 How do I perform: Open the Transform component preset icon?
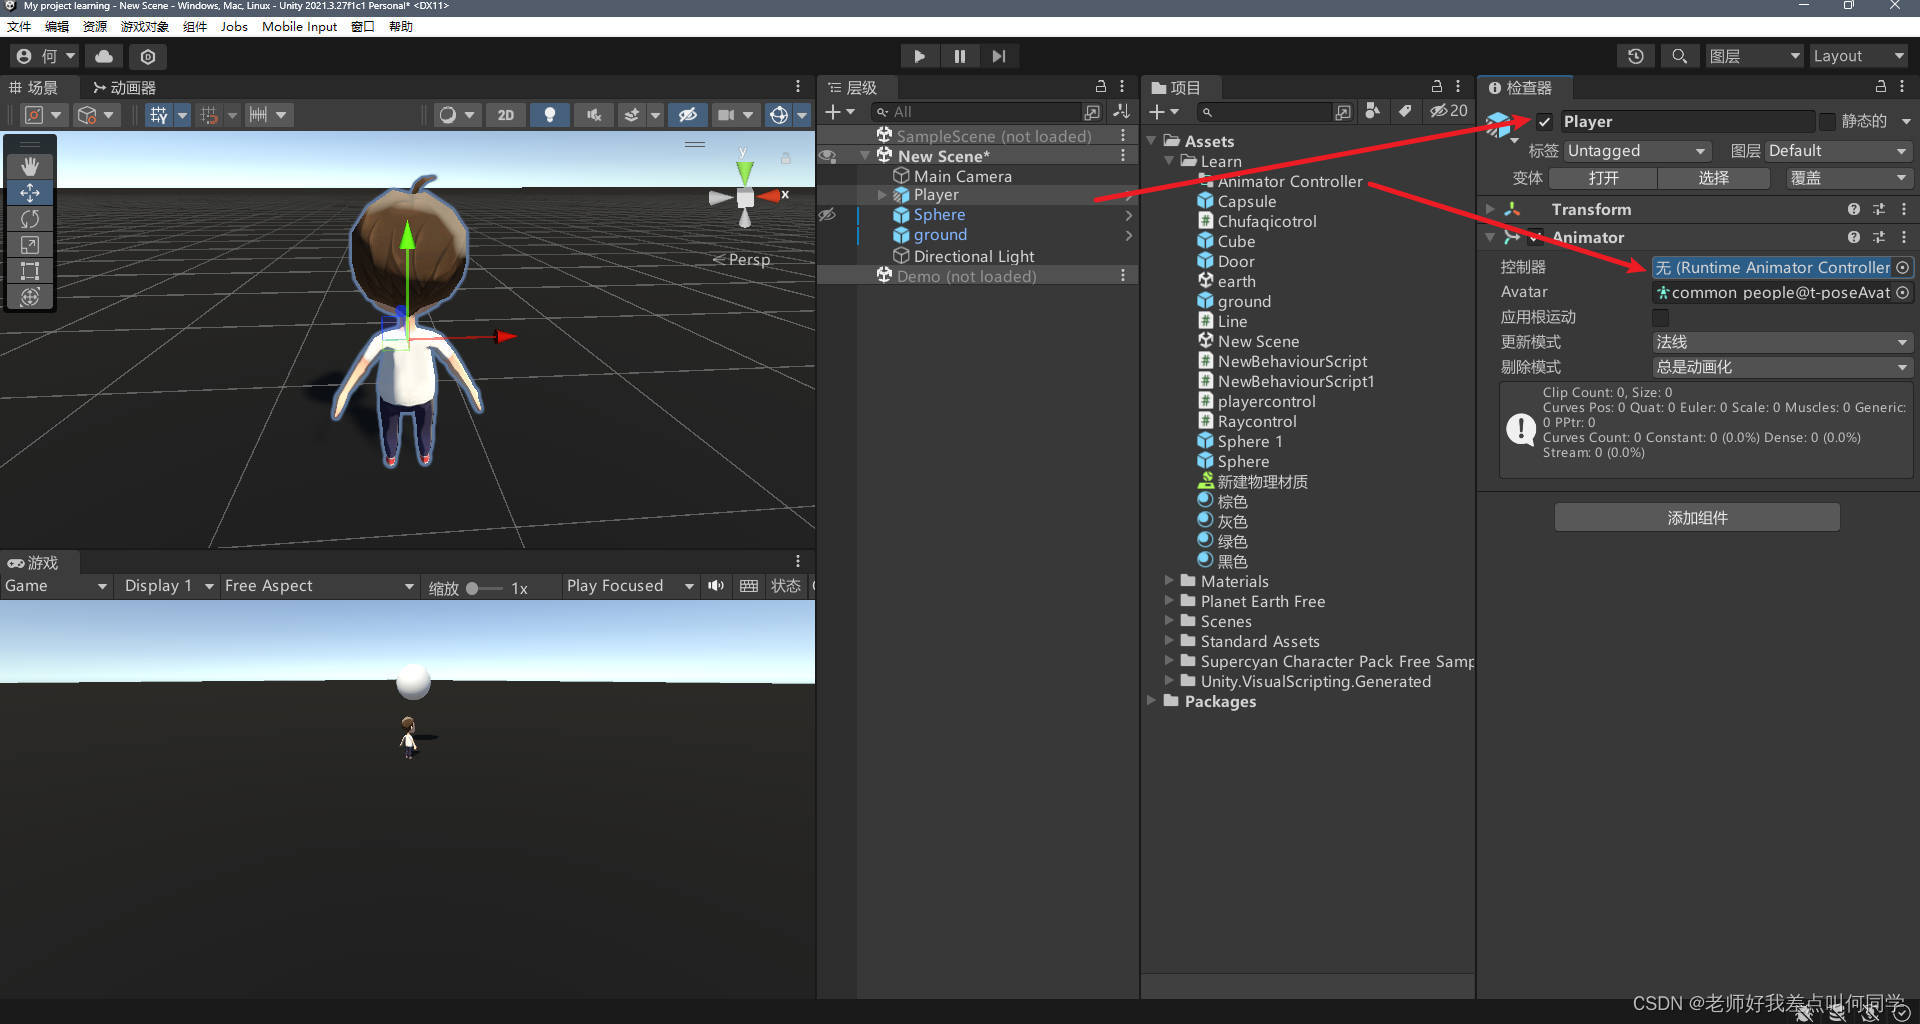(x=1879, y=209)
